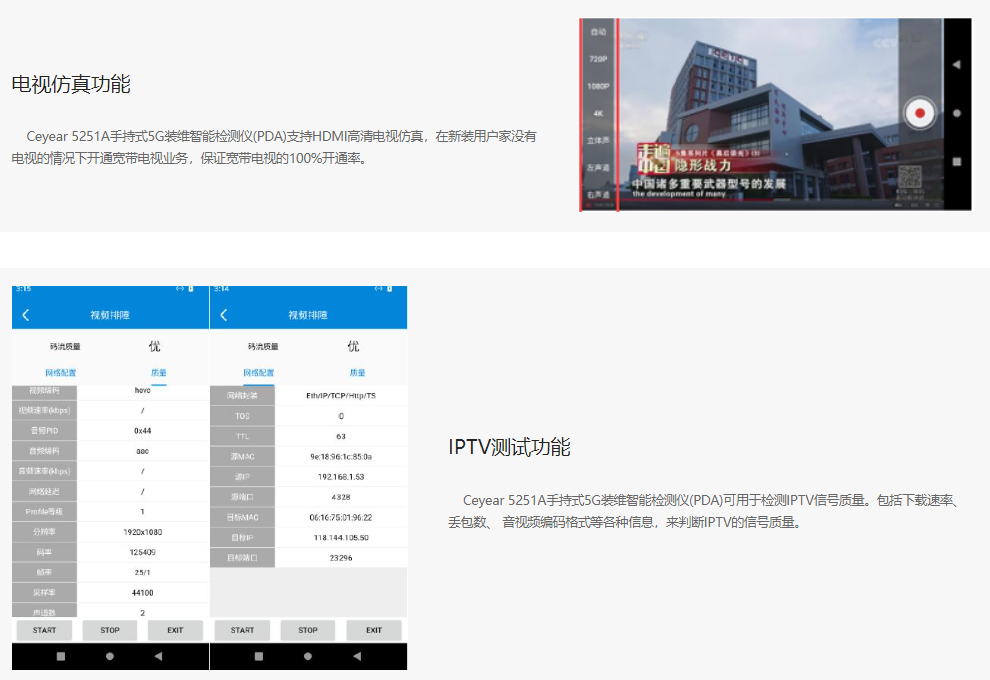
Task: Open 质量 tab on right phone
Action: coord(357,372)
